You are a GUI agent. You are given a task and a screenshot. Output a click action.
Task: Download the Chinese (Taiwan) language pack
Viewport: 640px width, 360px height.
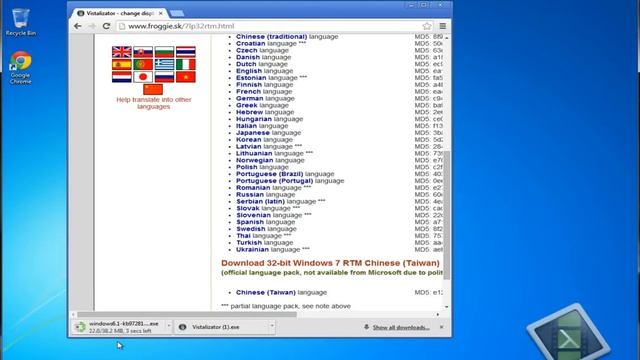click(x=266, y=292)
